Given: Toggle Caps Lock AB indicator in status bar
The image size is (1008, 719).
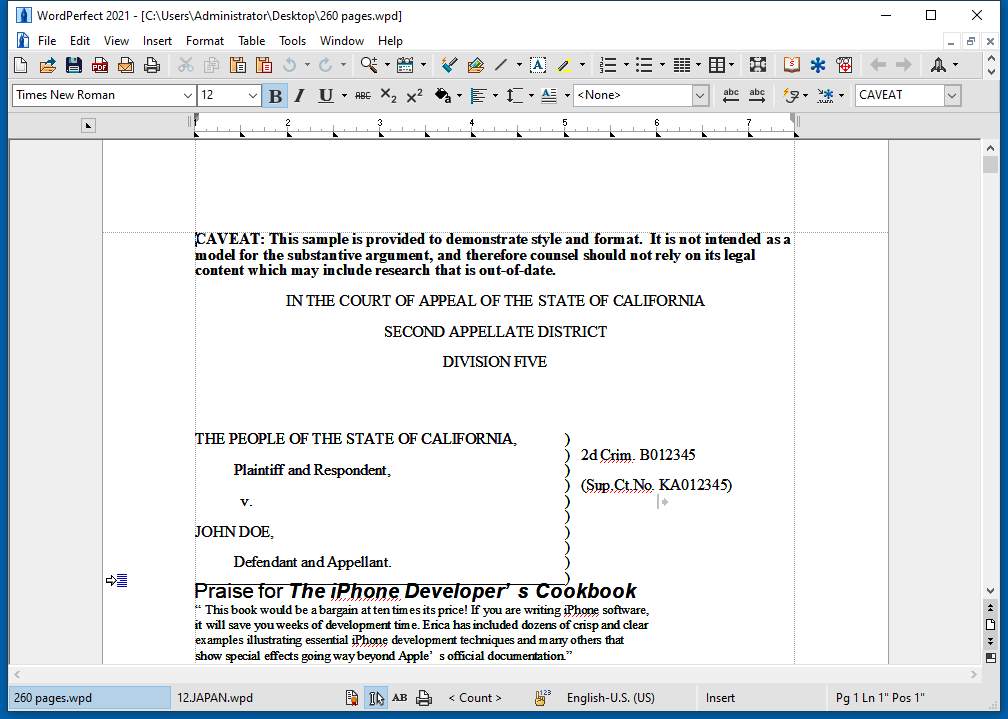Looking at the screenshot, I should pyautogui.click(x=400, y=698).
